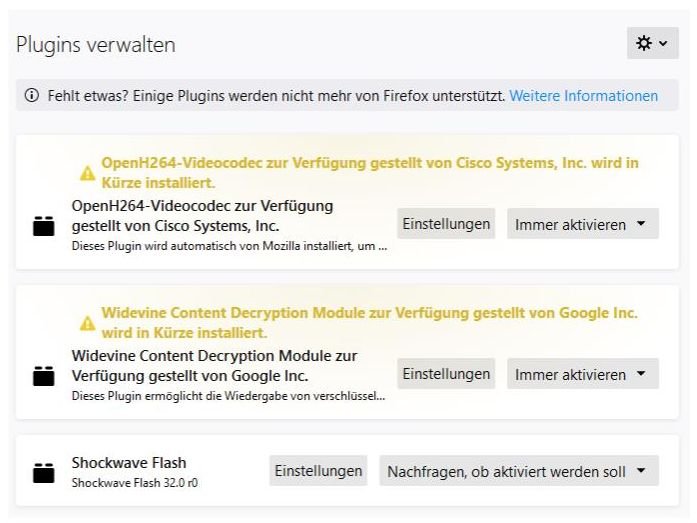Expand OpenH264 'Immer aktivieren' dropdown

coord(582,224)
